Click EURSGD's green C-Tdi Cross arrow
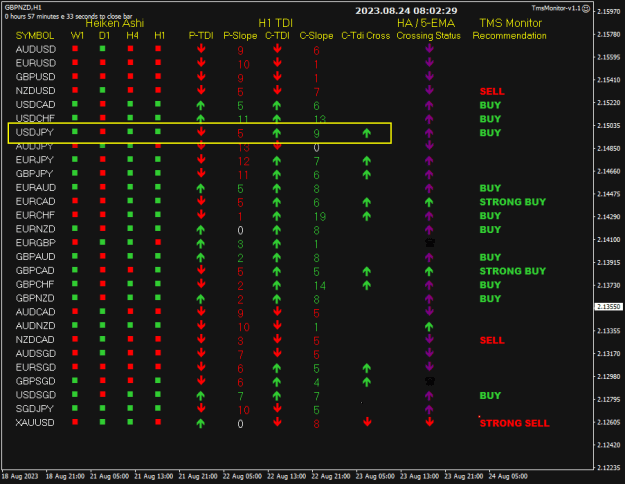This screenshot has height=484, width=625. 367,368
